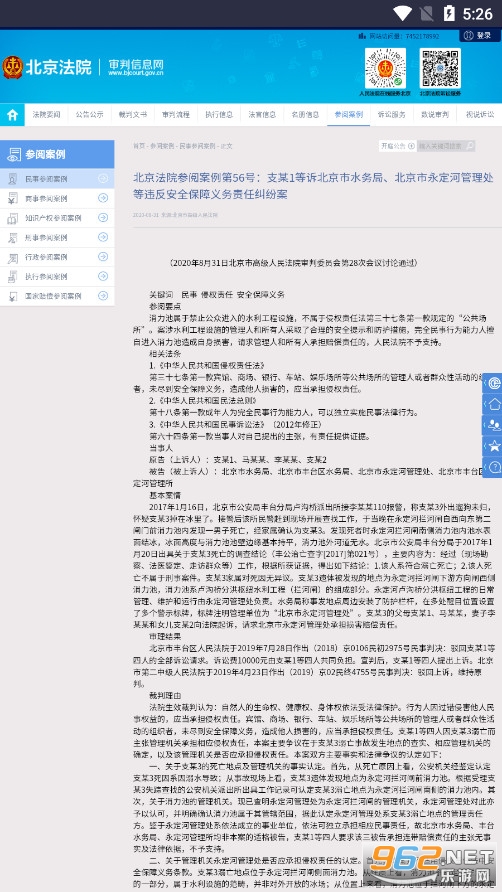The height and width of the screenshot is (892, 502).
Task: Click the website visits counter icon
Action: click(x=362, y=35)
